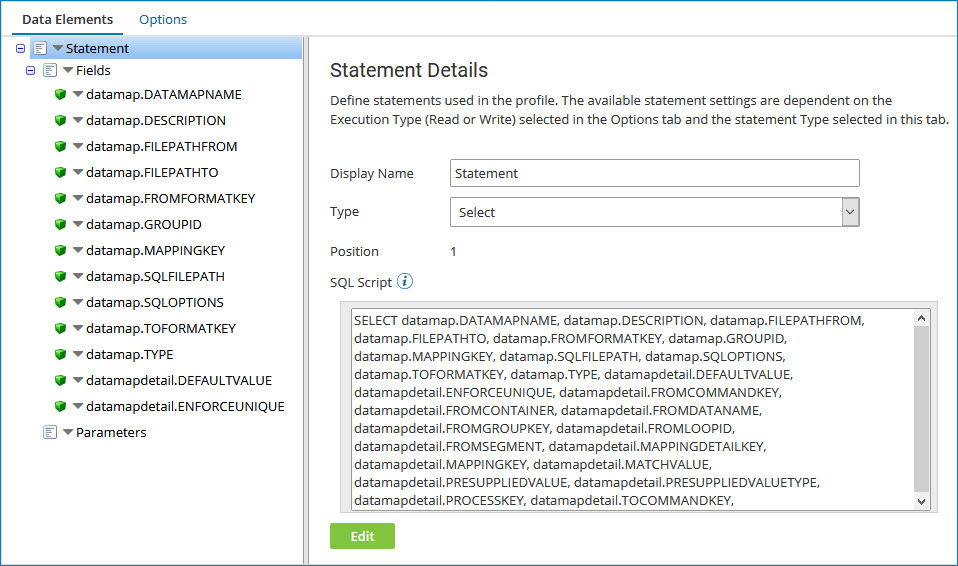Open dropdown arrow beside datamap.FILEPATHFROM

click(x=78, y=146)
